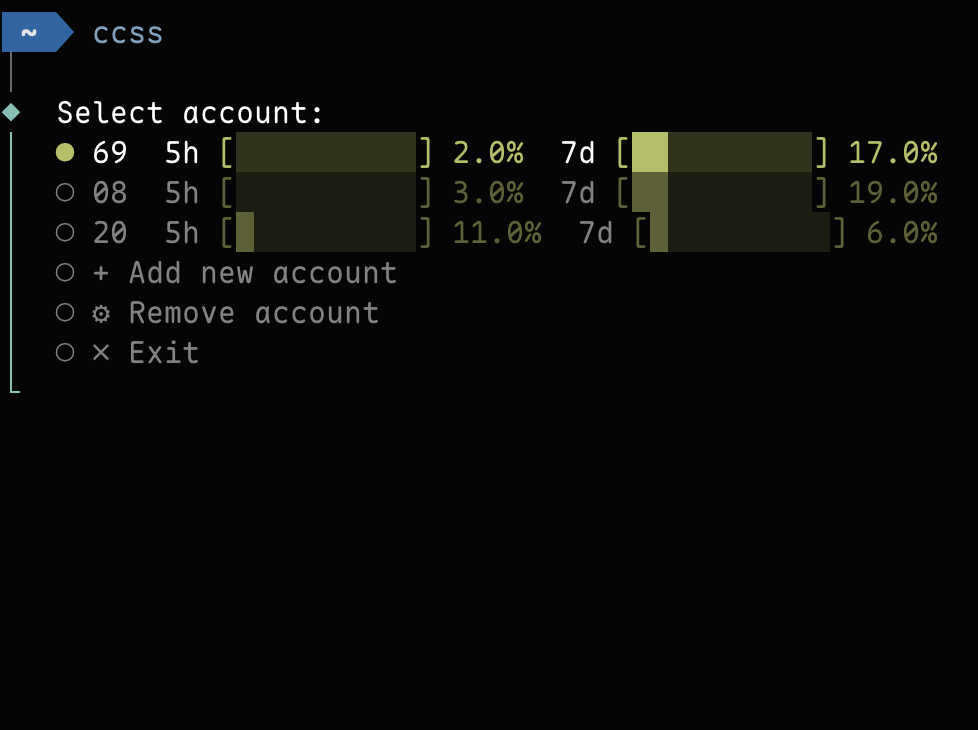978x730 pixels.
Task: Click the tilde badge in the terminal prompt
Action: (30, 31)
